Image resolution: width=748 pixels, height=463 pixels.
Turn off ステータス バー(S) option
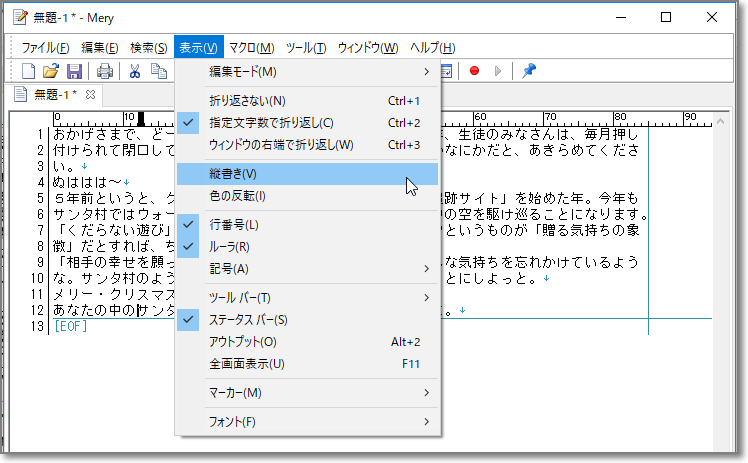(x=247, y=320)
